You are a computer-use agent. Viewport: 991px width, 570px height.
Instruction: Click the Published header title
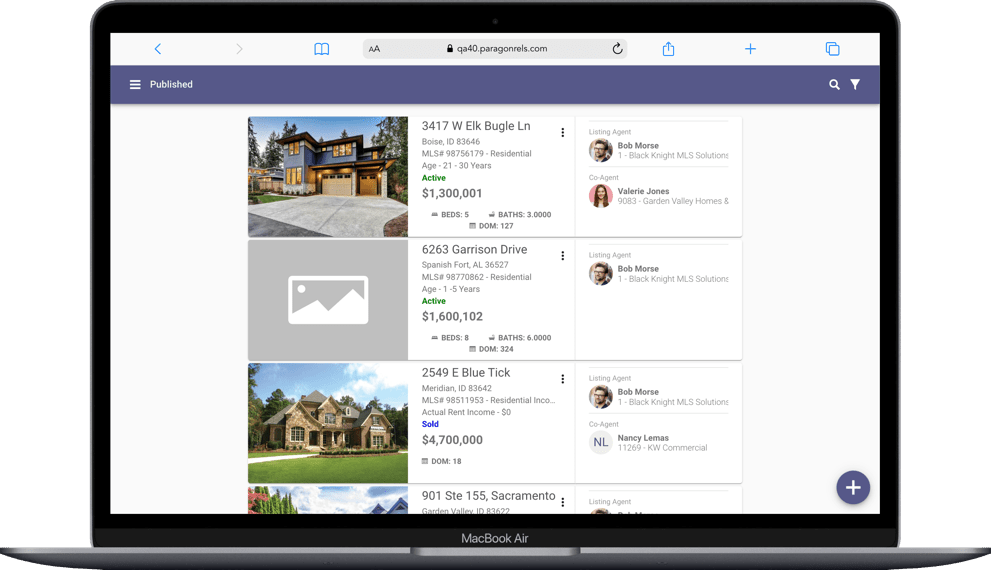pyautogui.click(x=171, y=85)
